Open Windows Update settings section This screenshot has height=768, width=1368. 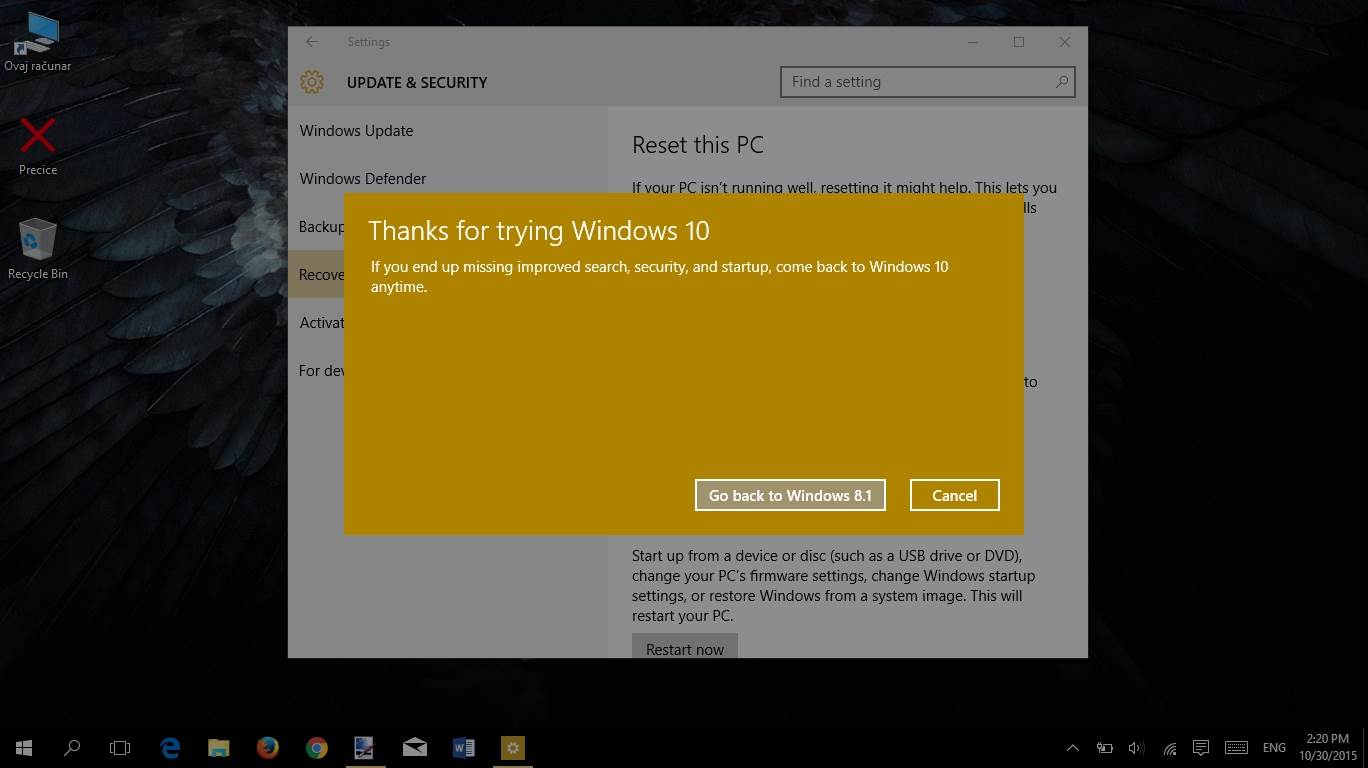pos(356,131)
